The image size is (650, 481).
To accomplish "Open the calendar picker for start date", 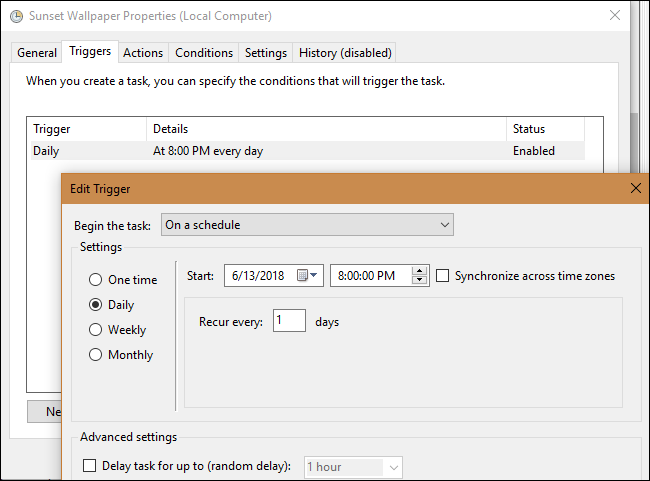I will pyautogui.click(x=307, y=275).
